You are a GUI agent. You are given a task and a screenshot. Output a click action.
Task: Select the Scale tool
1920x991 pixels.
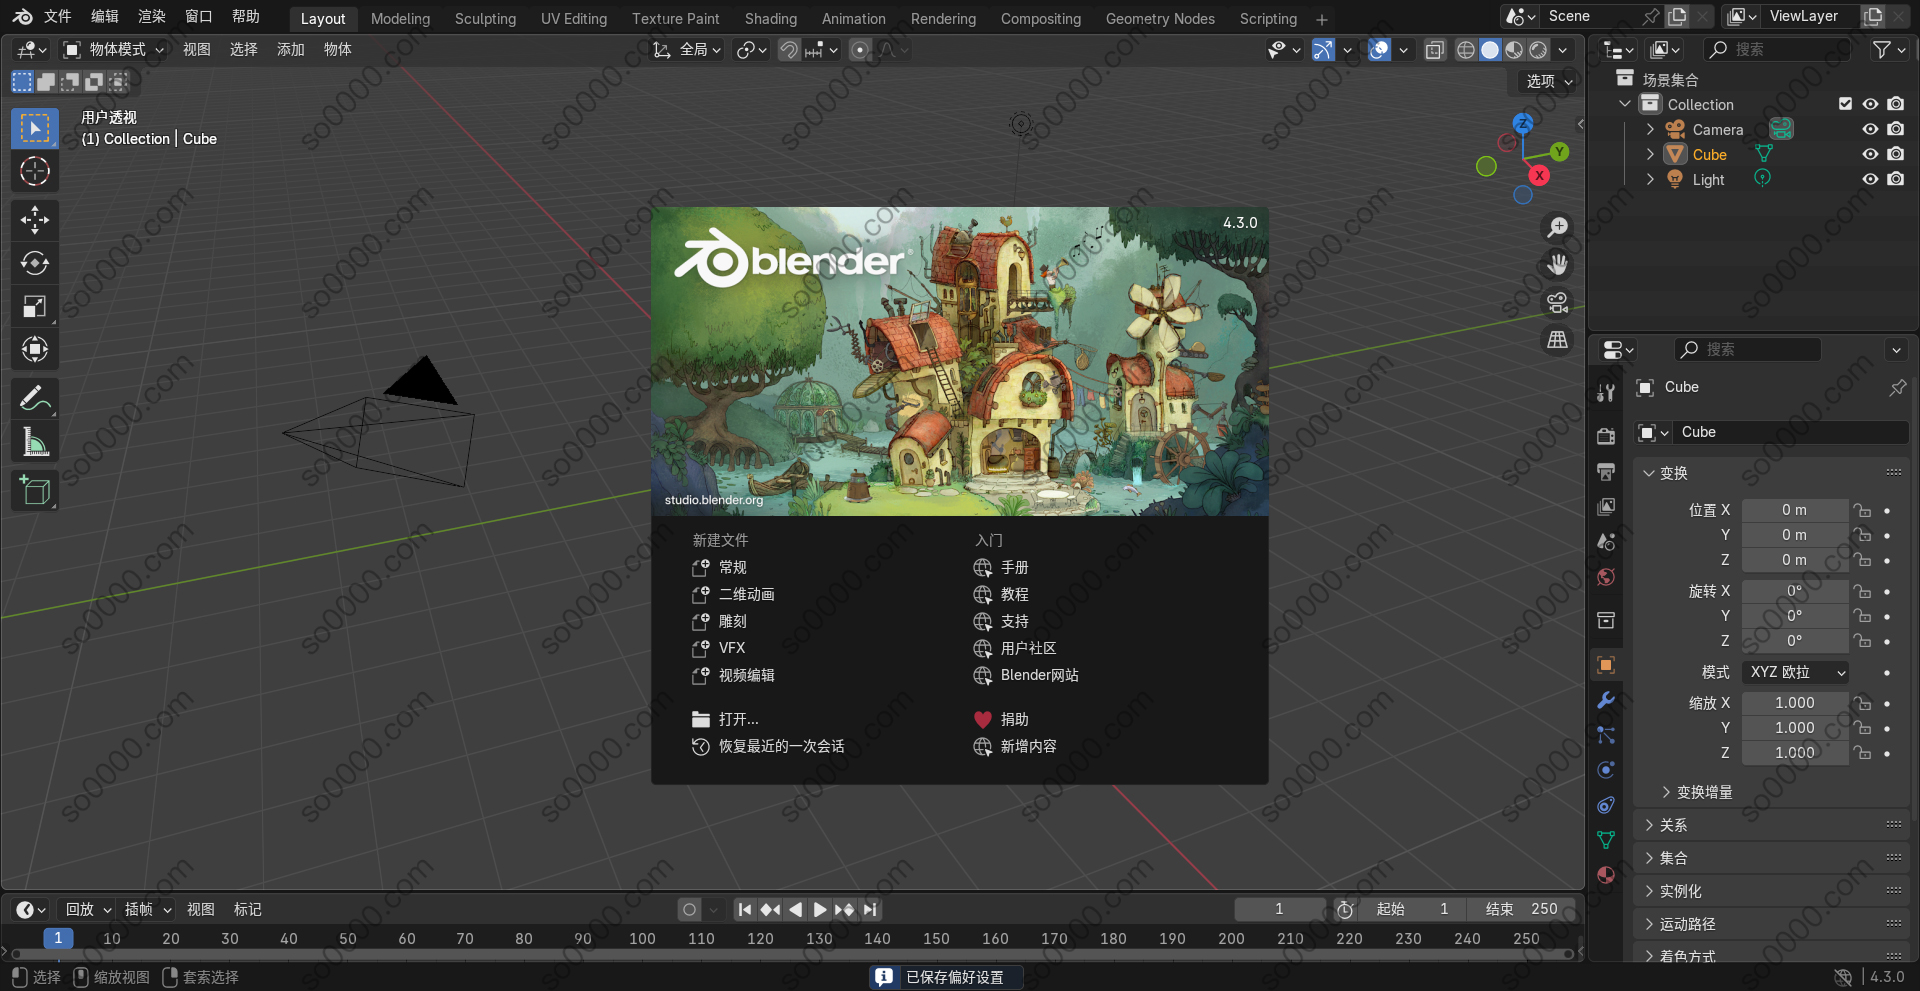point(35,306)
